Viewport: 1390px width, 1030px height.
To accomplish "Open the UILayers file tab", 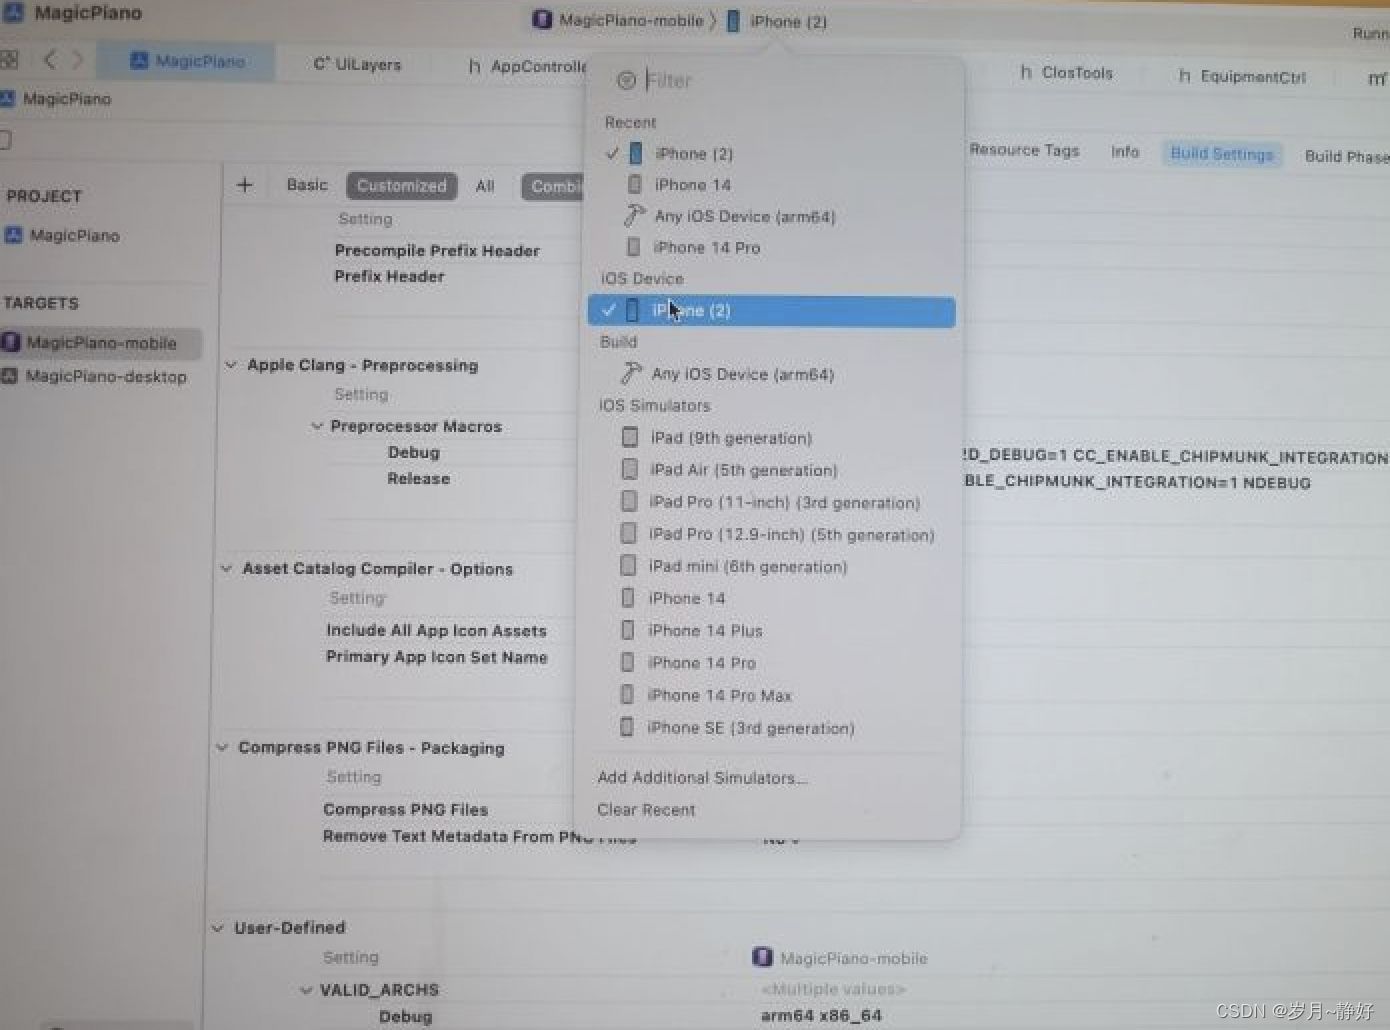I will point(357,64).
